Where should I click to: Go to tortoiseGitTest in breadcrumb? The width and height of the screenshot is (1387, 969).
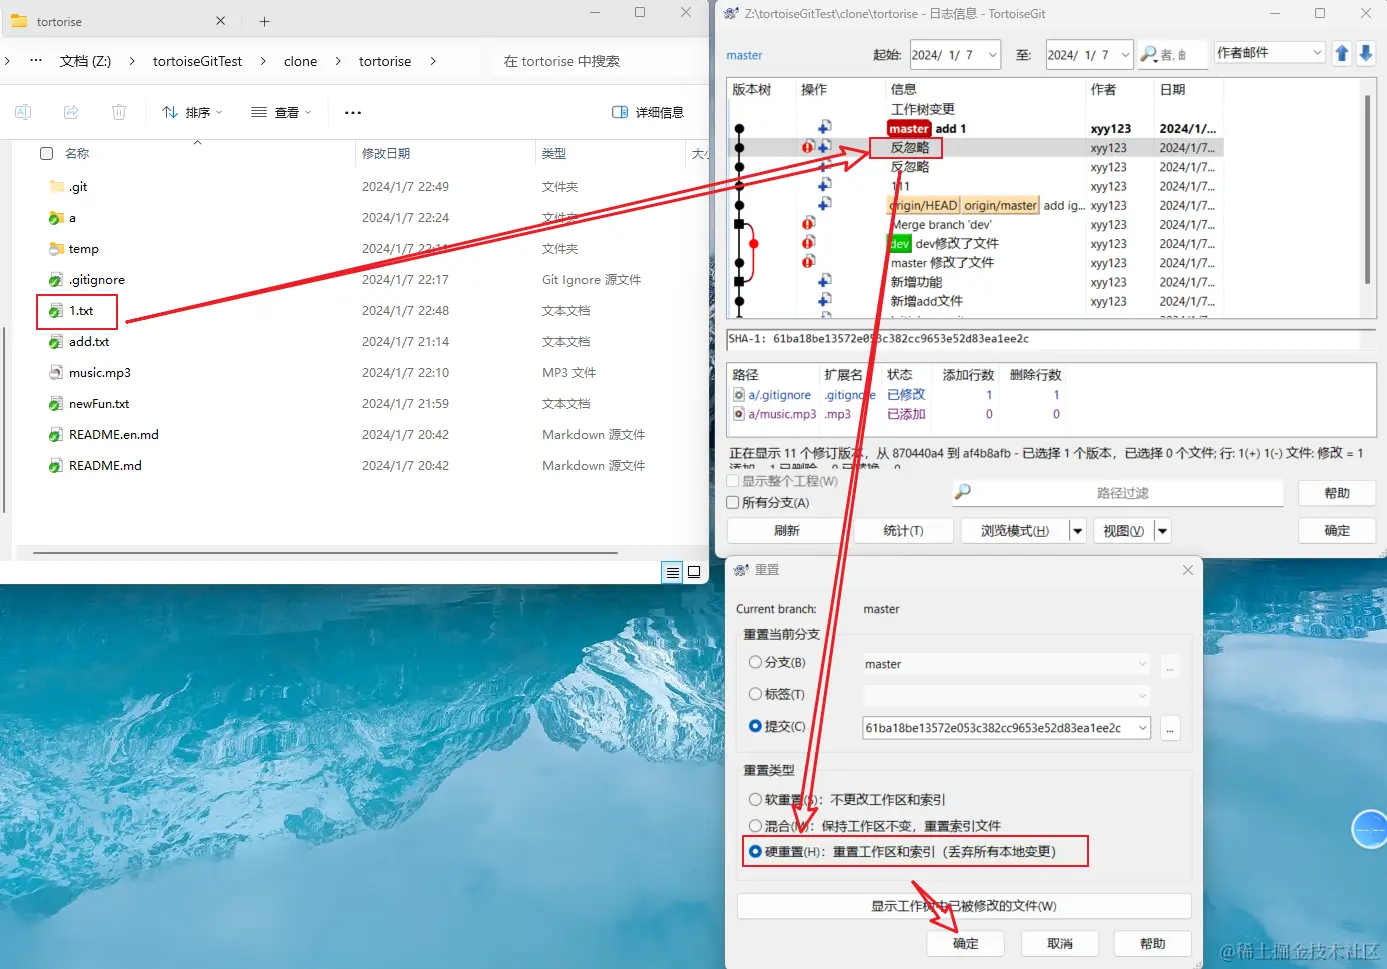coord(197,61)
